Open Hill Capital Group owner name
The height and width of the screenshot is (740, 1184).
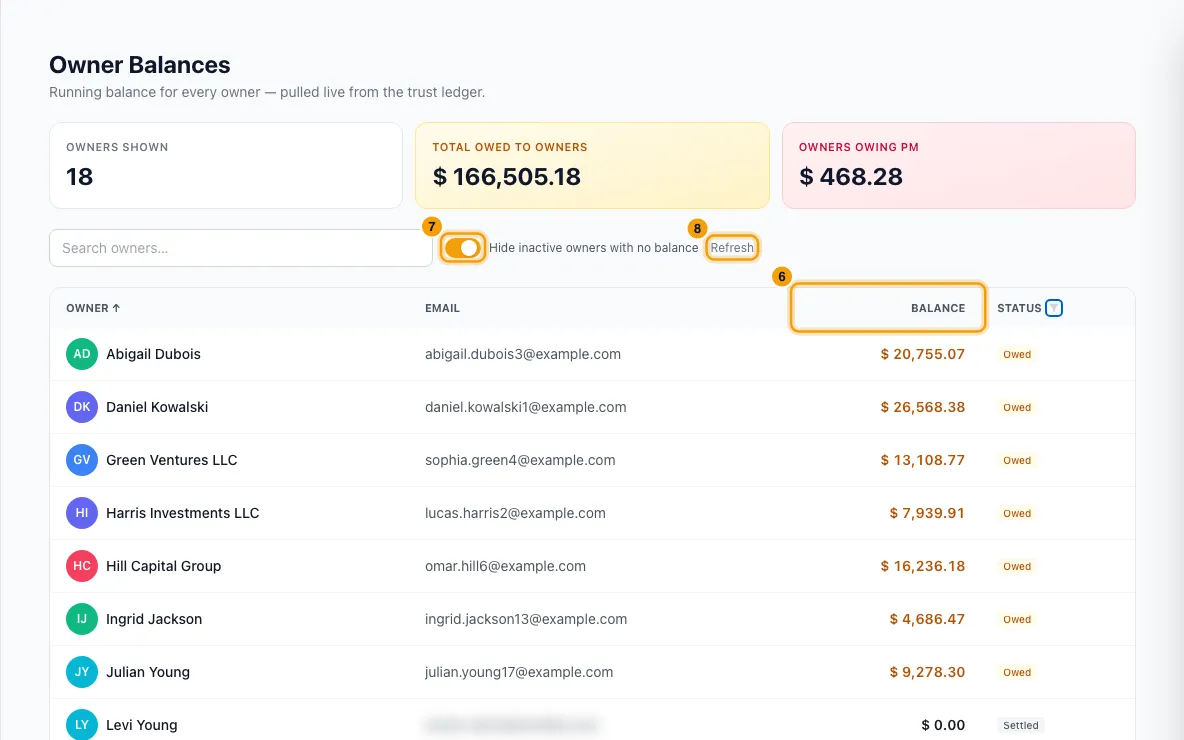coord(163,566)
